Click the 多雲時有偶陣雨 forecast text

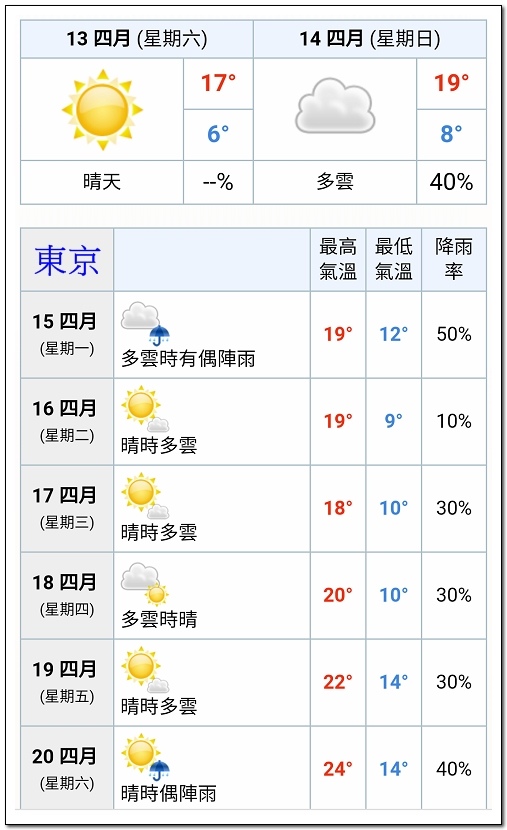(188, 359)
